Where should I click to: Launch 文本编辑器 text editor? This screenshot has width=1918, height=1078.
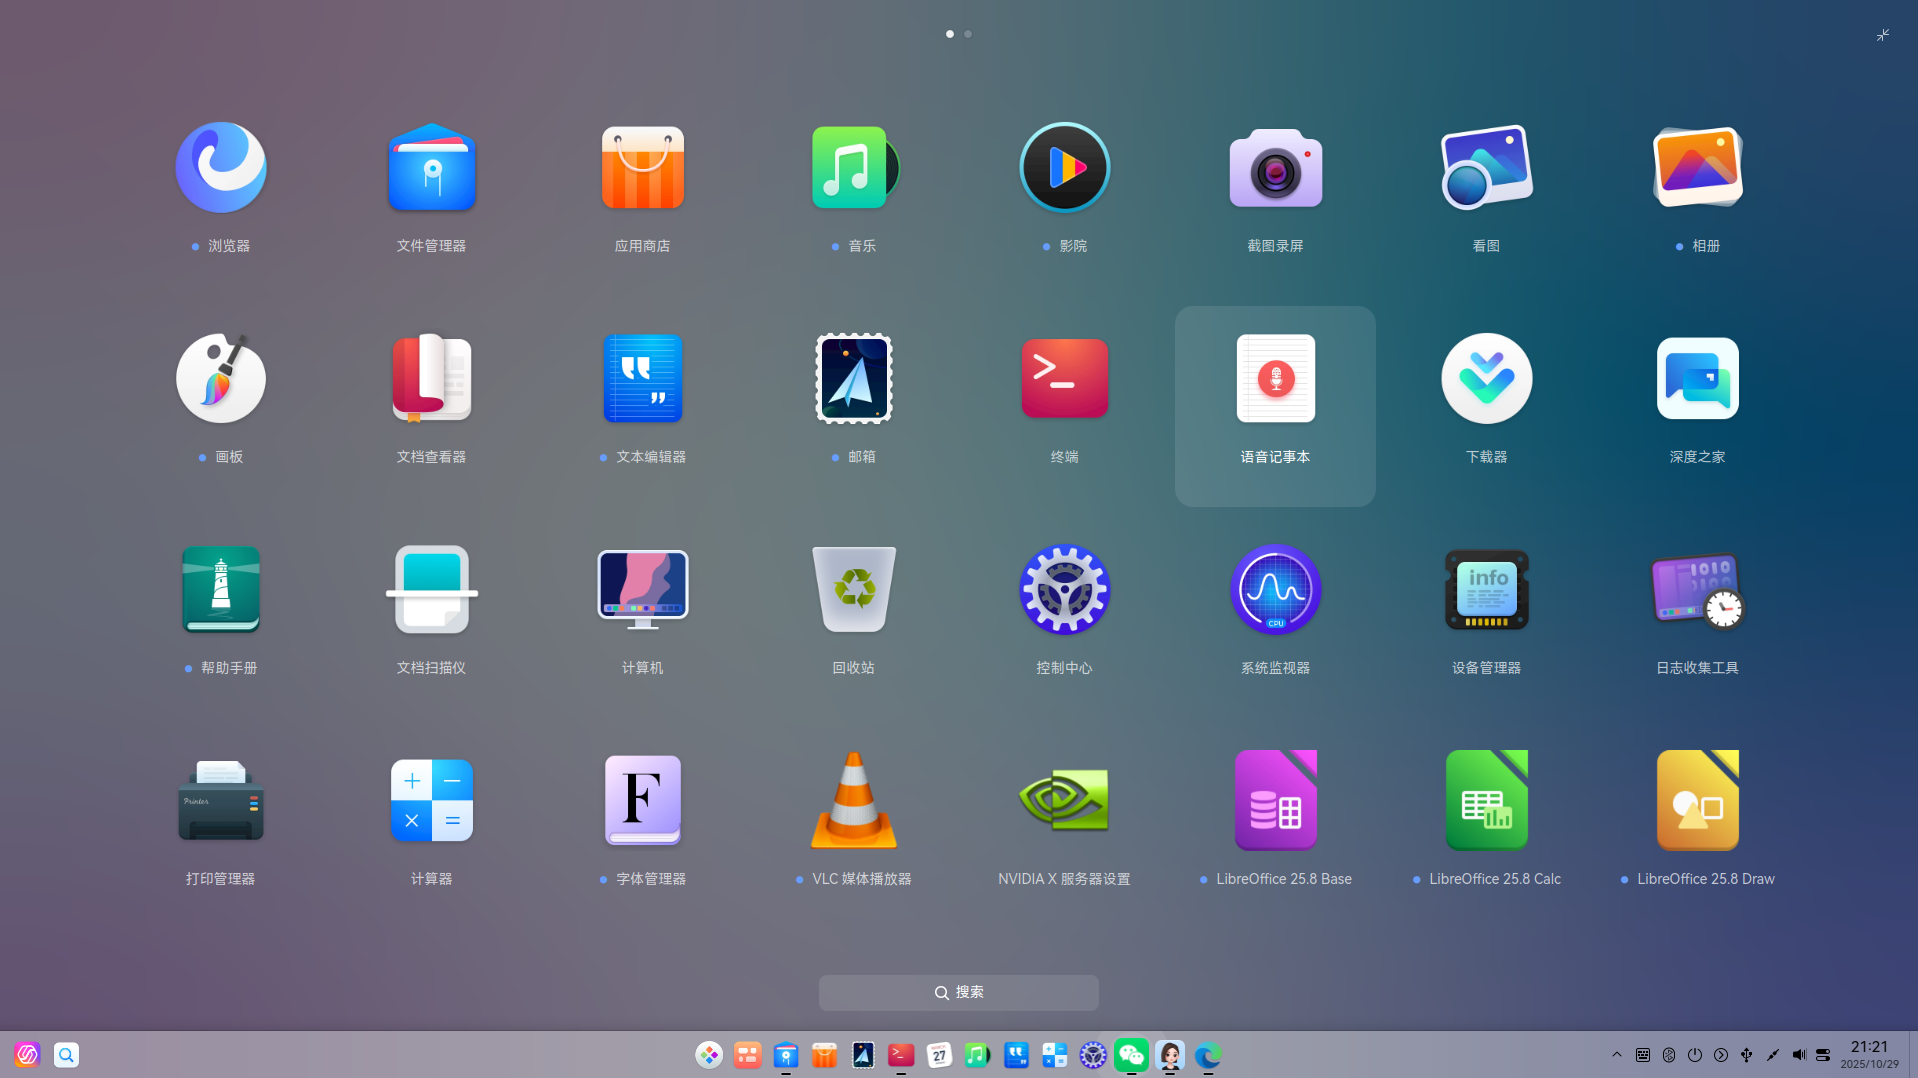tap(643, 379)
